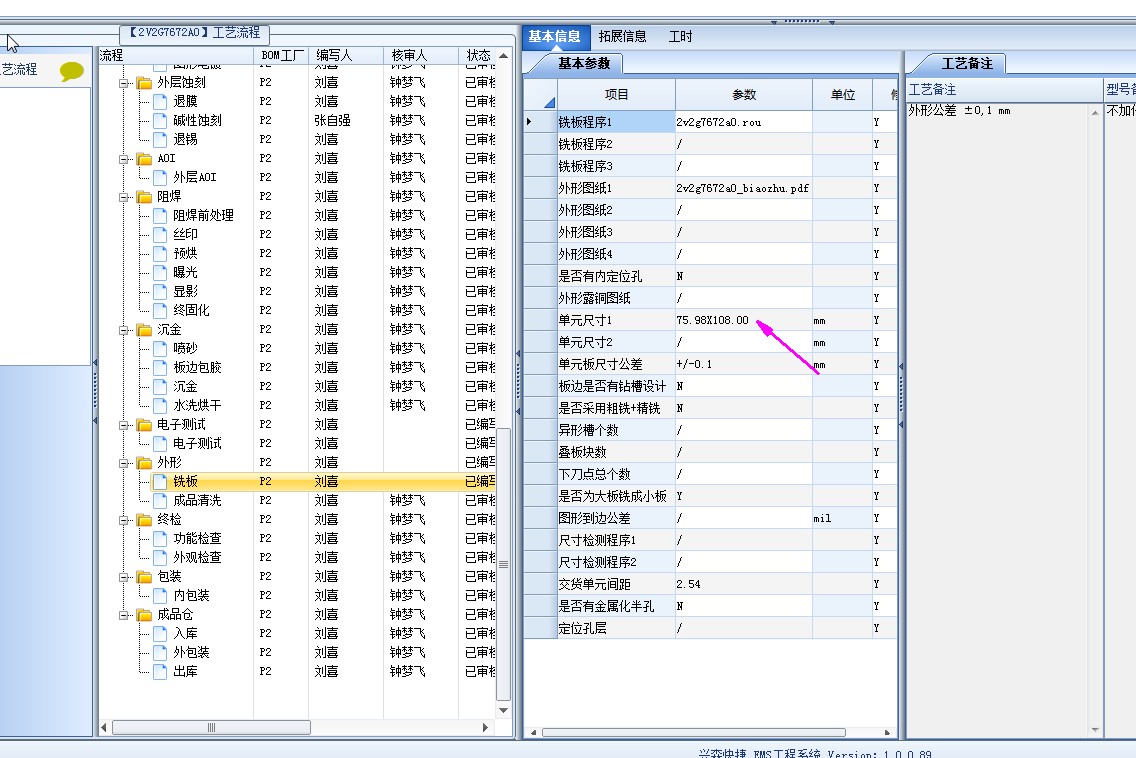Collapse the 沉金 tree node
The image size is (1136, 758).
[124, 330]
